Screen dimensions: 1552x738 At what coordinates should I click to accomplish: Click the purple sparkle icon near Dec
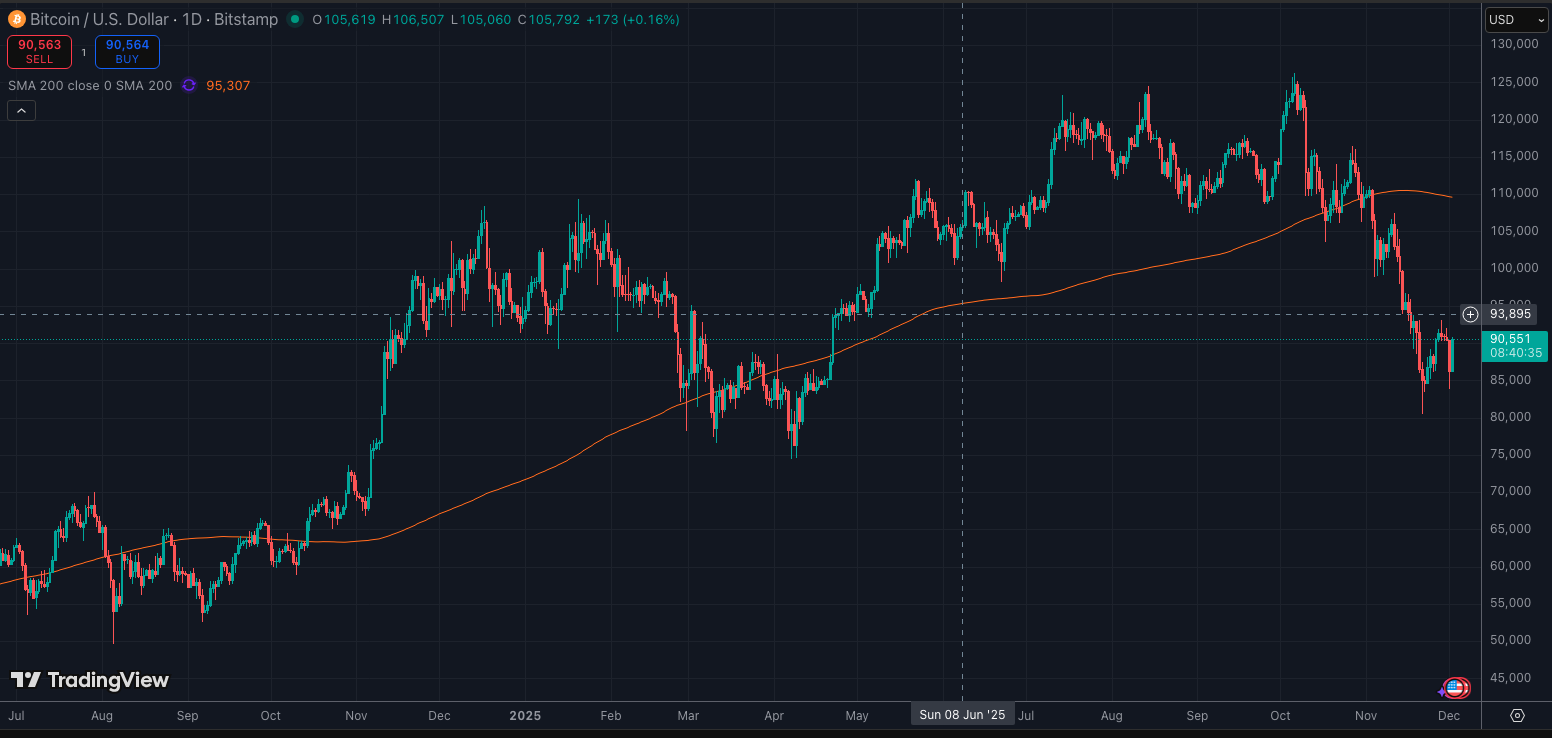[1442, 691]
